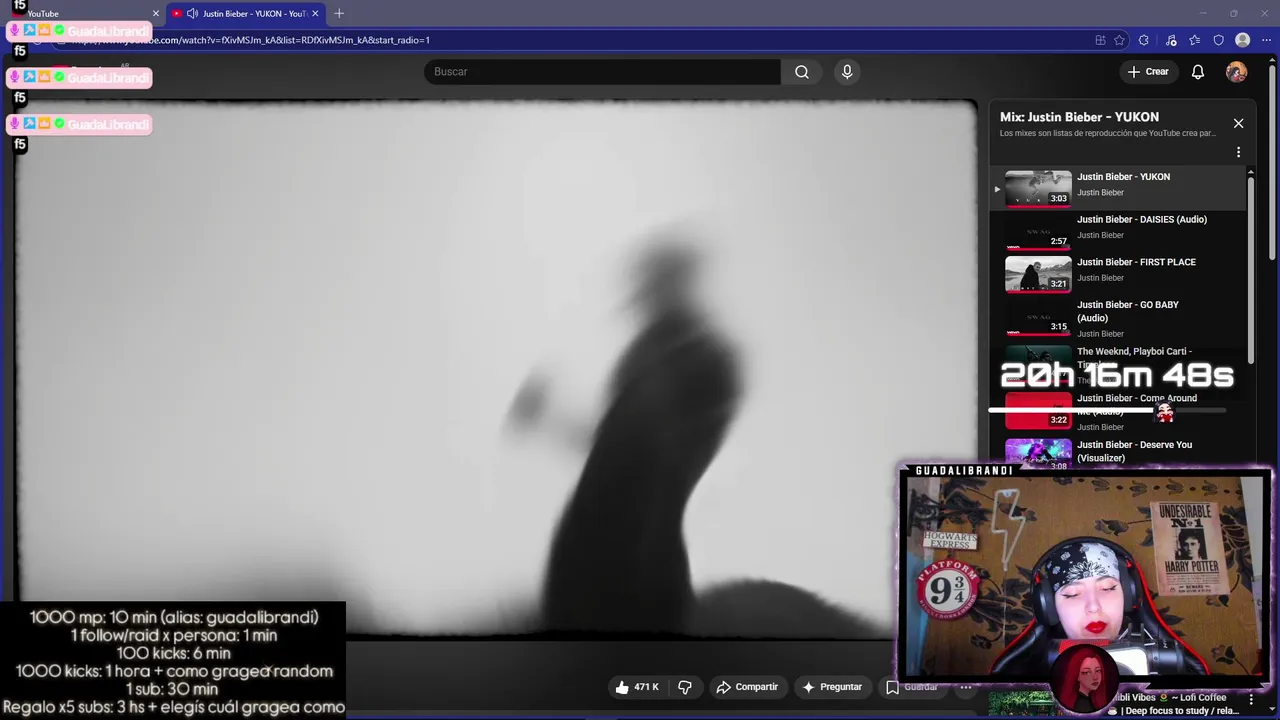Click the browser address bar URL
Image resolution: width=1280 pixels, height=720 pixels.
pyautogui.click(x=250, y=40)
